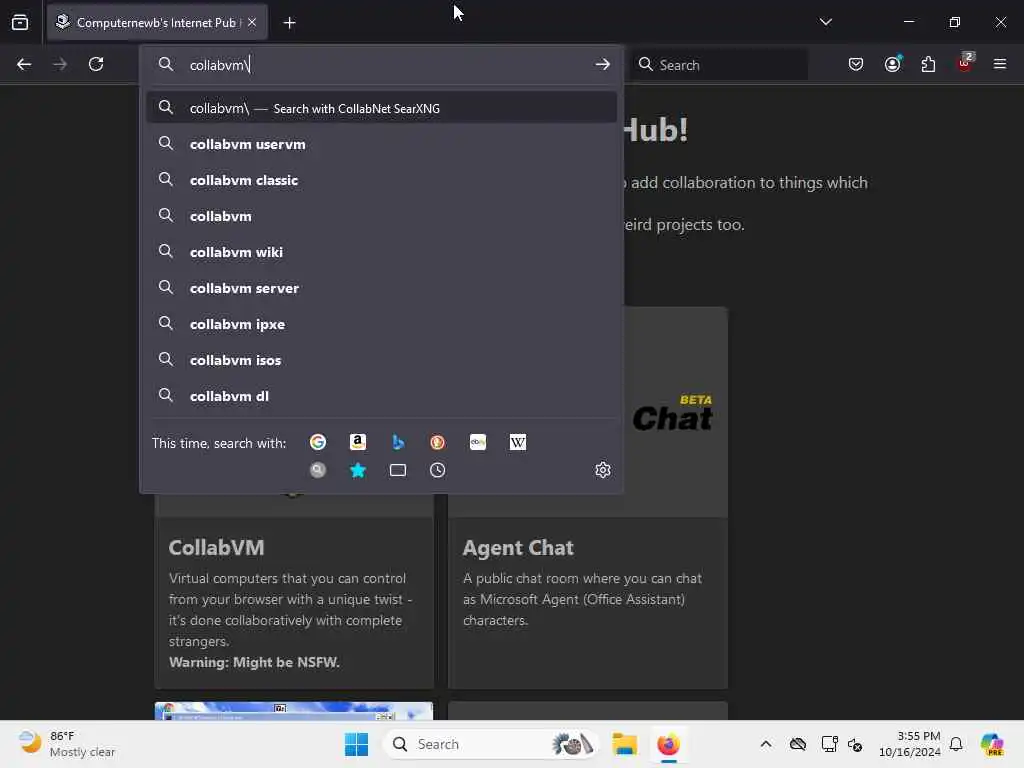Search in History clock icon

(x=438, y=470)
